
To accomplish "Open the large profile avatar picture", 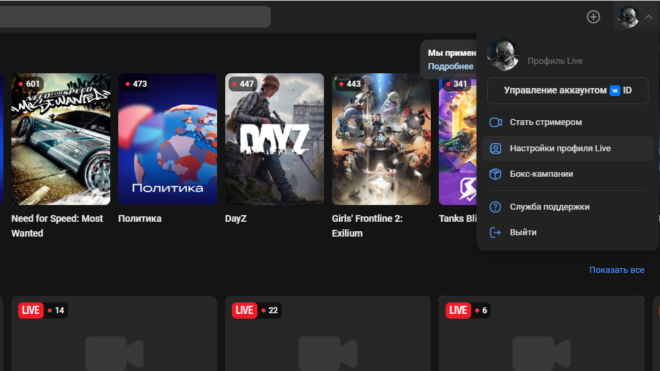I will click(503, 55).
